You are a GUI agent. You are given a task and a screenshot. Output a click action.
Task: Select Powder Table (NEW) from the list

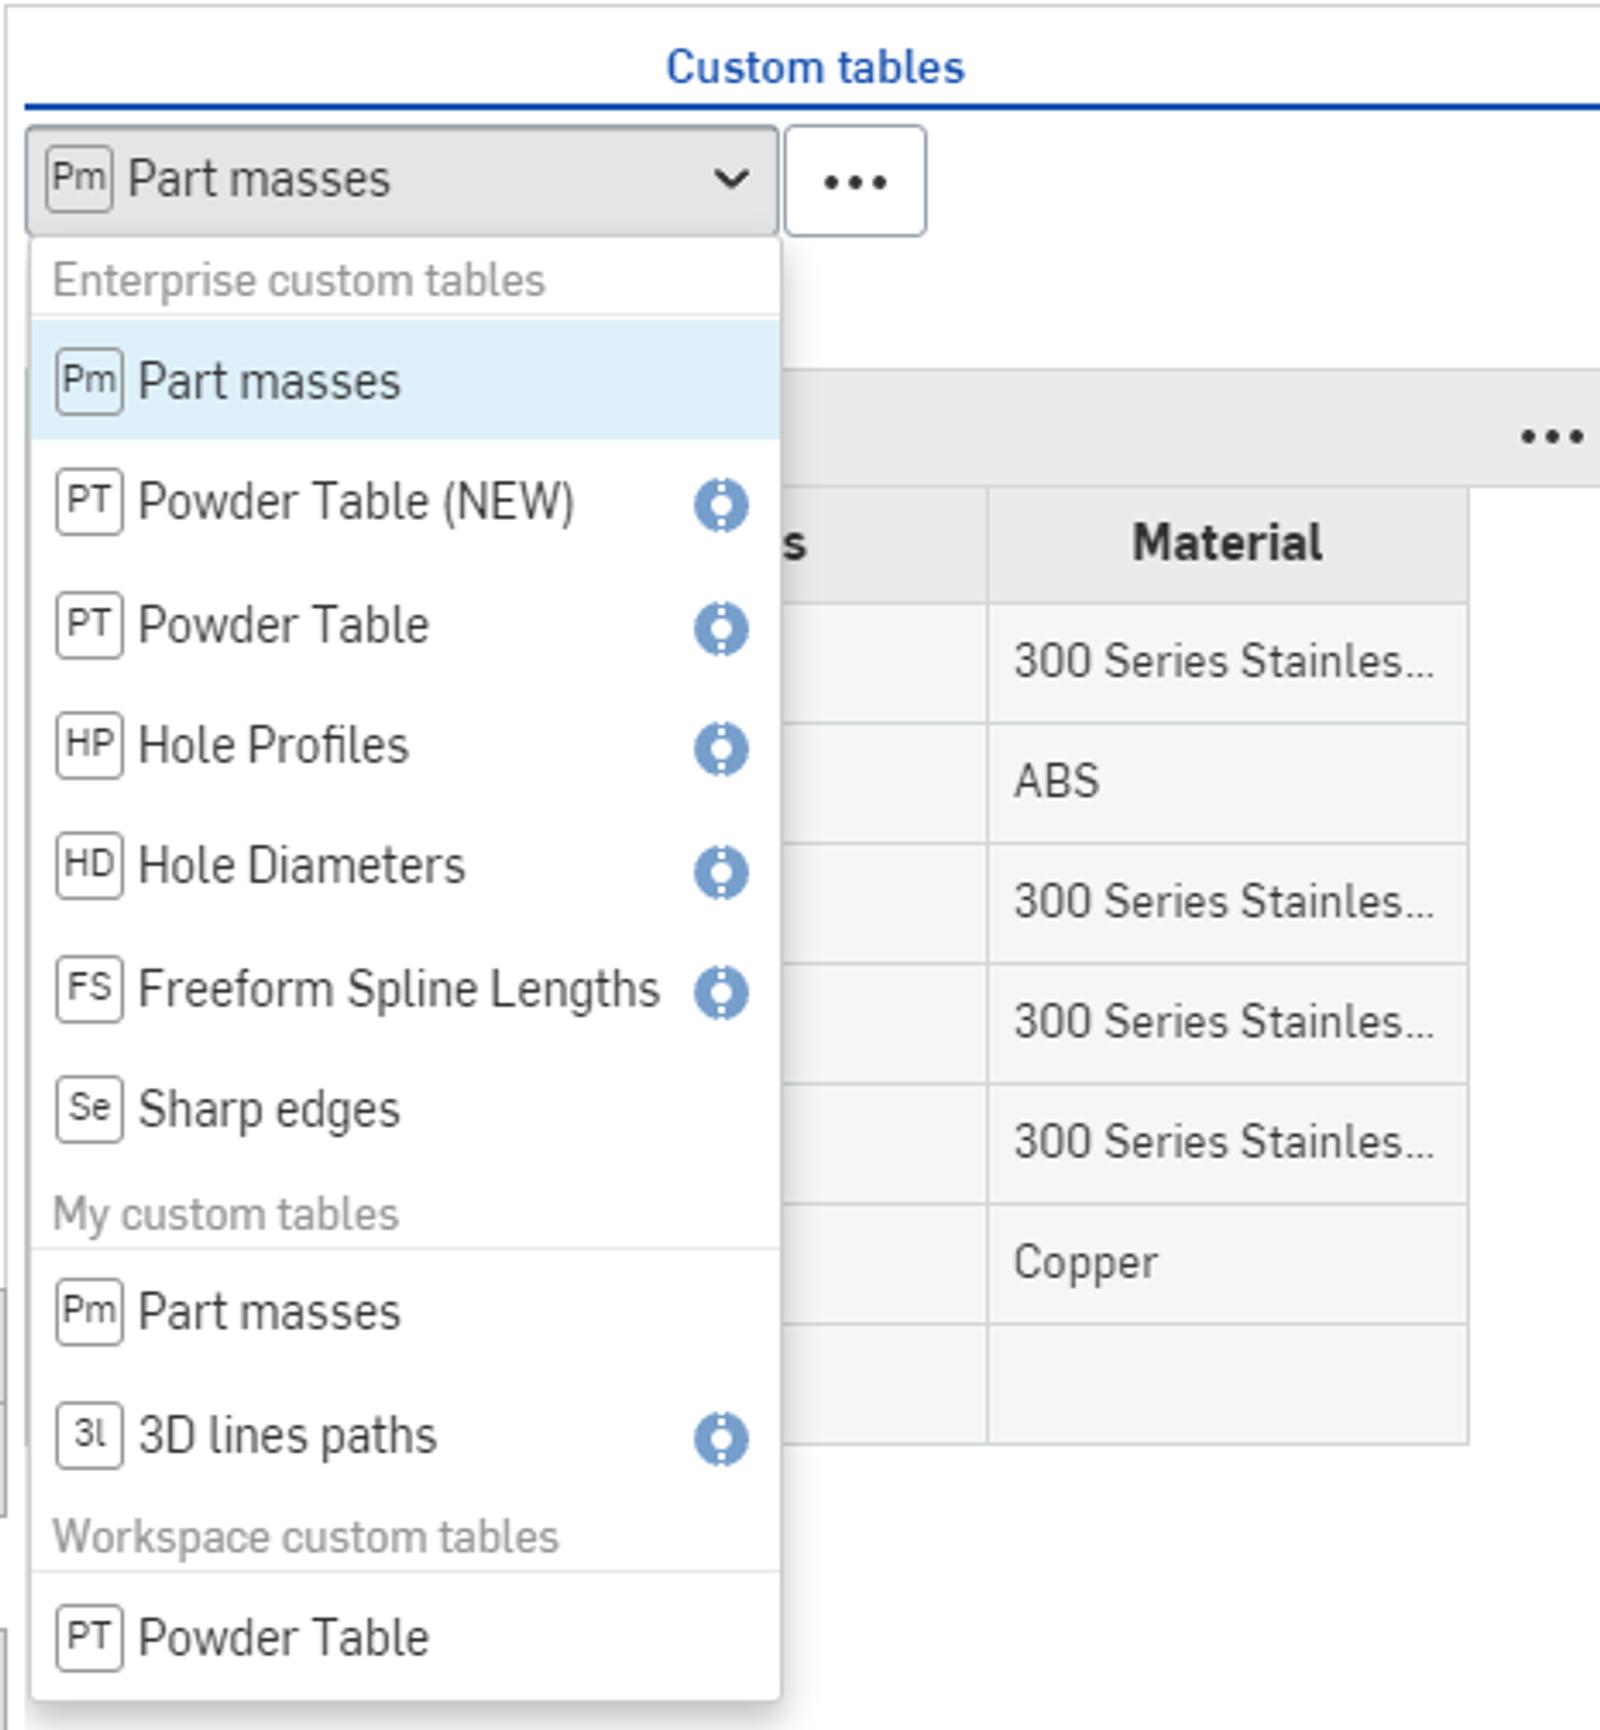[355, 502]
